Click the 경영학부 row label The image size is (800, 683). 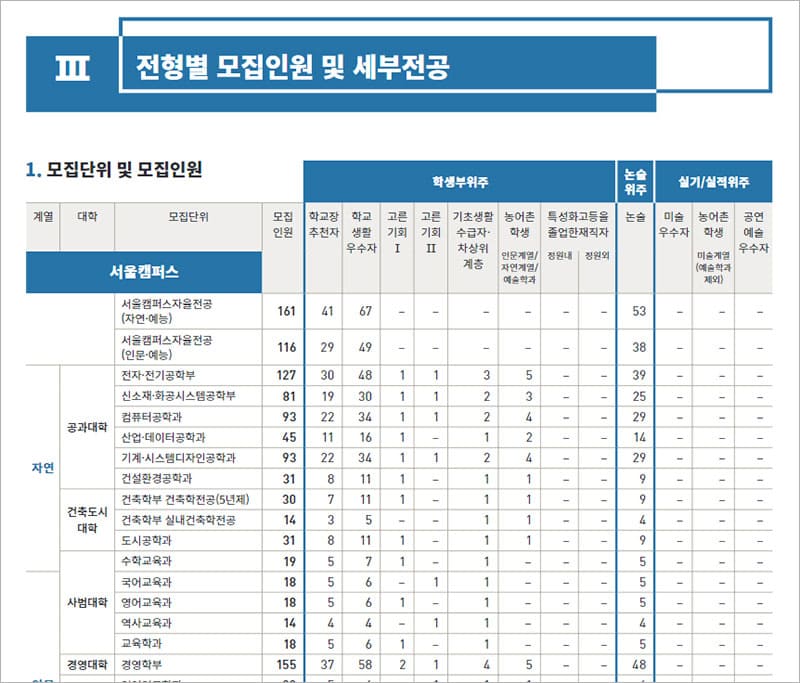pyautogui.click(x=145, y=664)
